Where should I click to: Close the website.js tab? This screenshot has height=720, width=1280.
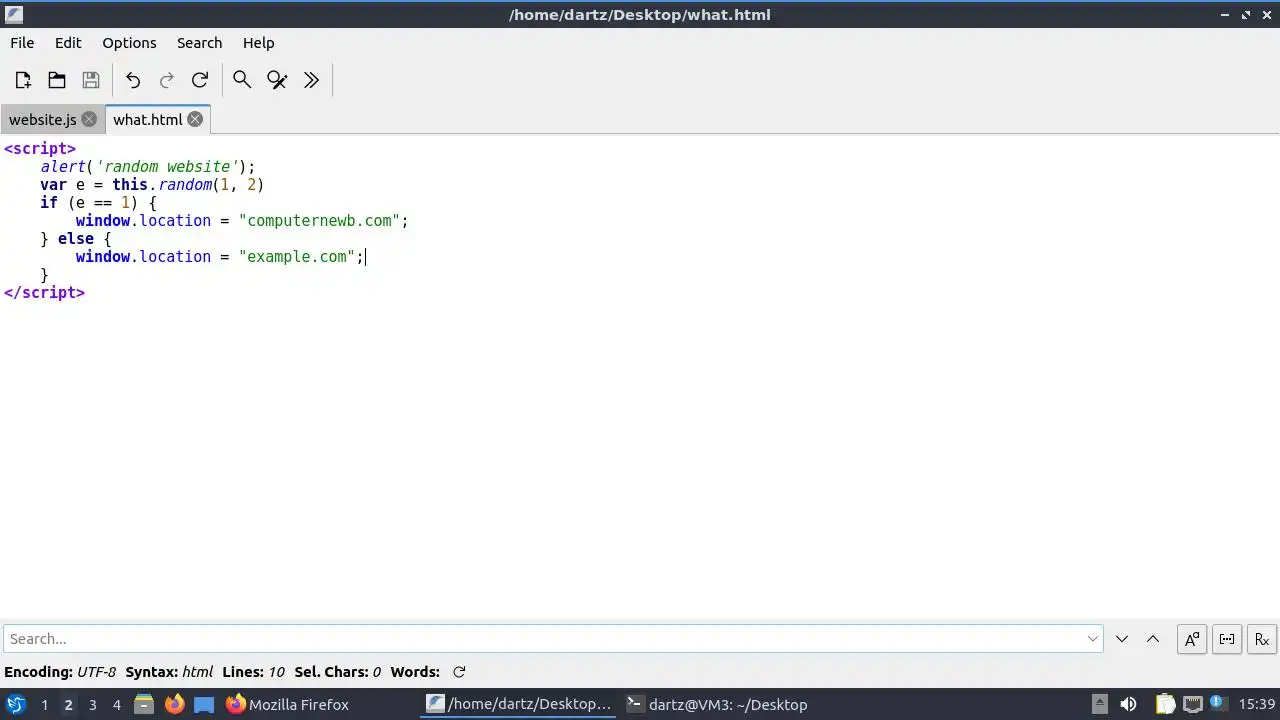pos(89,119)
